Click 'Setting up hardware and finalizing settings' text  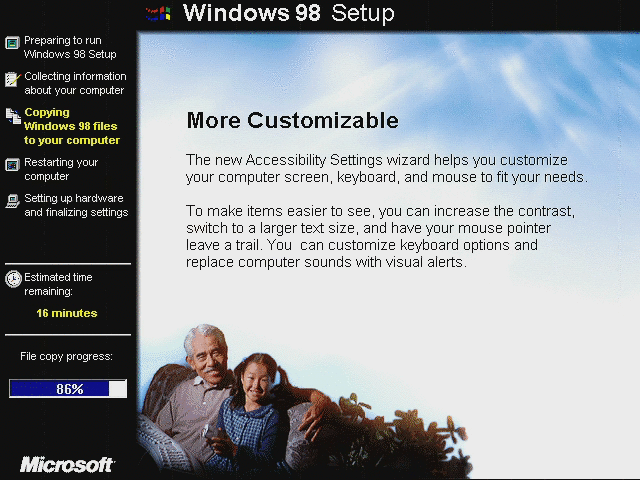pos(76,205)
